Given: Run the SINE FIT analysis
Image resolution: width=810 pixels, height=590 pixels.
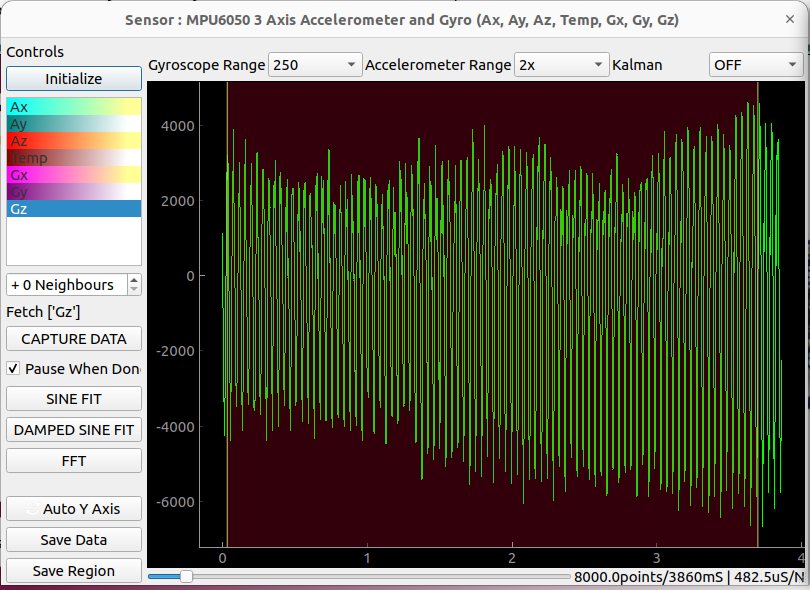Looking at the screenshot, I should [73, 399].
